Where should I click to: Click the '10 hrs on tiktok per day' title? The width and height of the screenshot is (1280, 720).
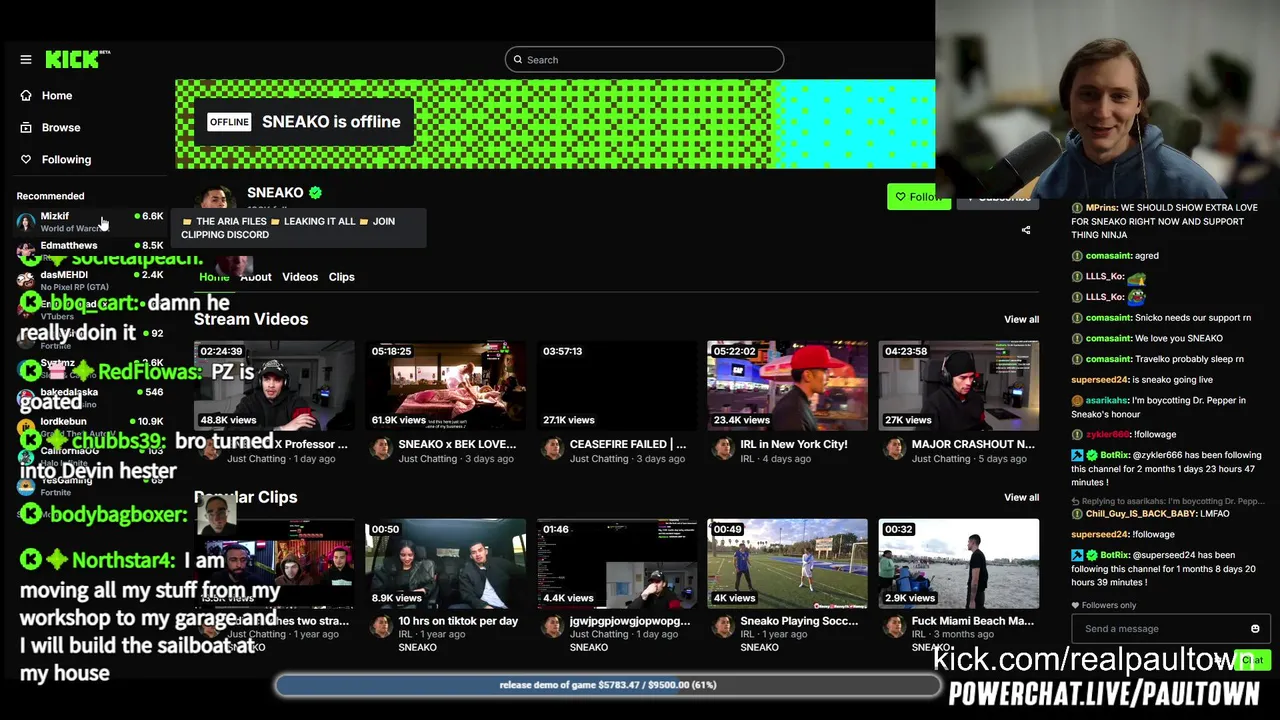458,621
